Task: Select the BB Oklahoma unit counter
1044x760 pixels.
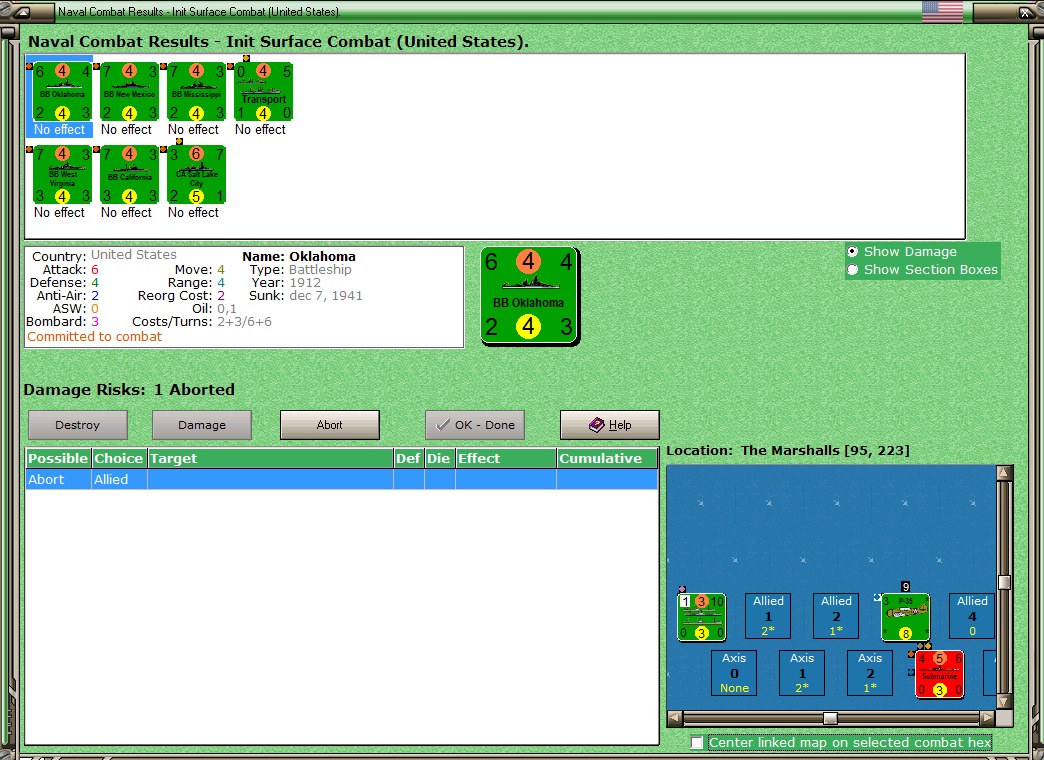Action: click(x=63, y=92)
